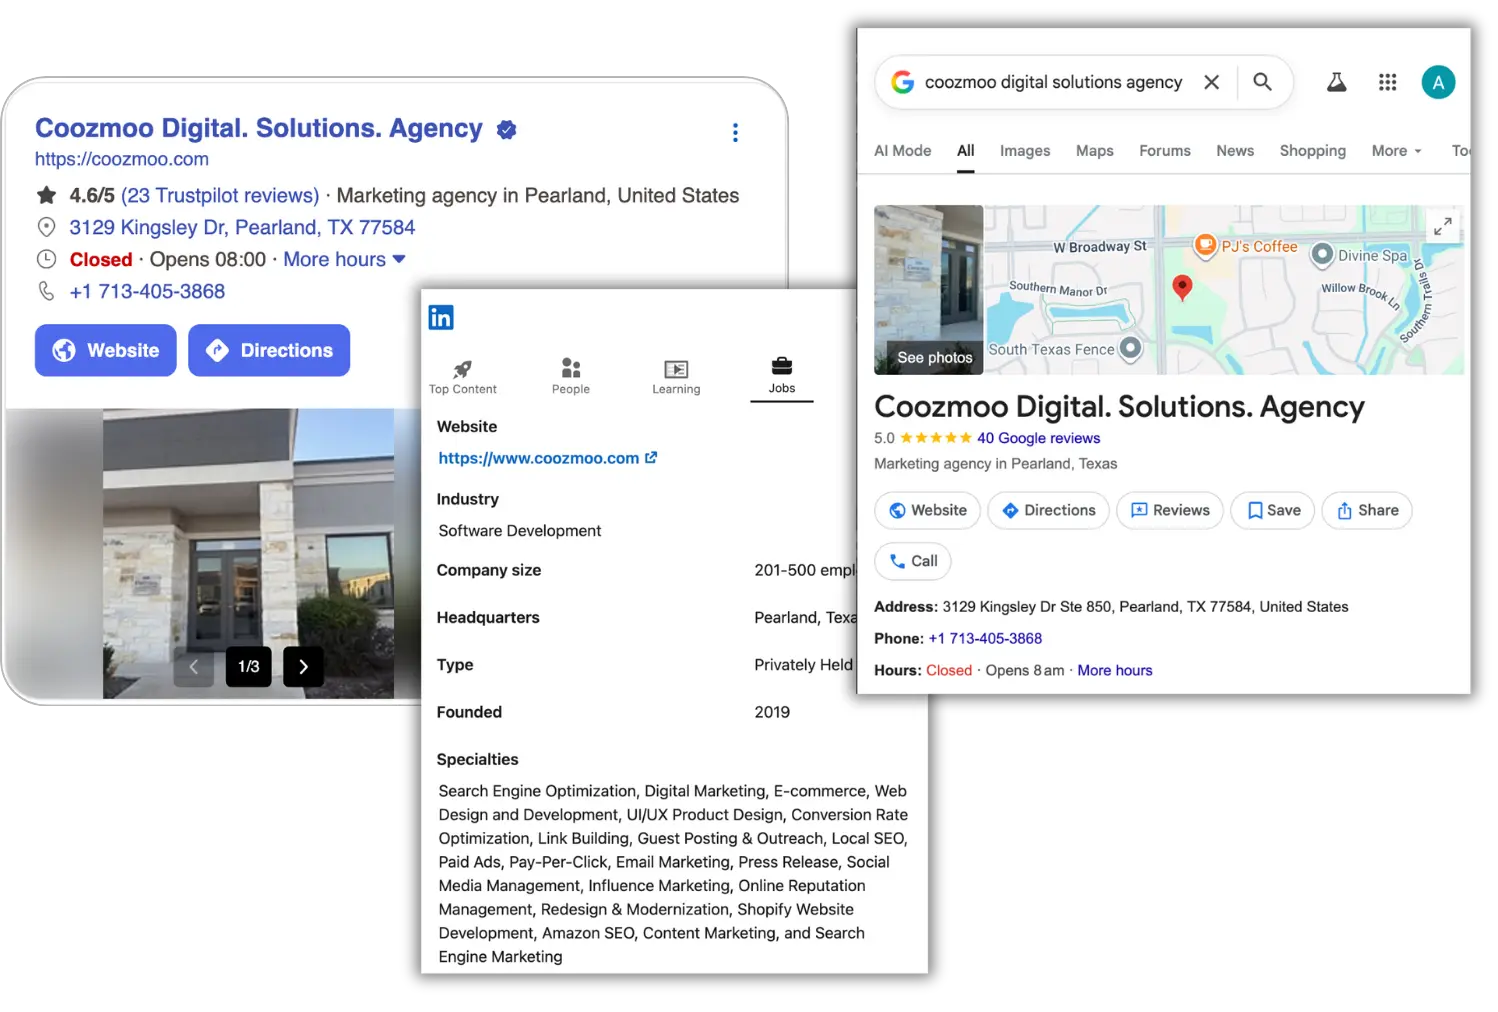The height and width of the screenshot is (1012, 1498).
Task: Click the Directions pill button in Google panel
Action: [1048, 511]
